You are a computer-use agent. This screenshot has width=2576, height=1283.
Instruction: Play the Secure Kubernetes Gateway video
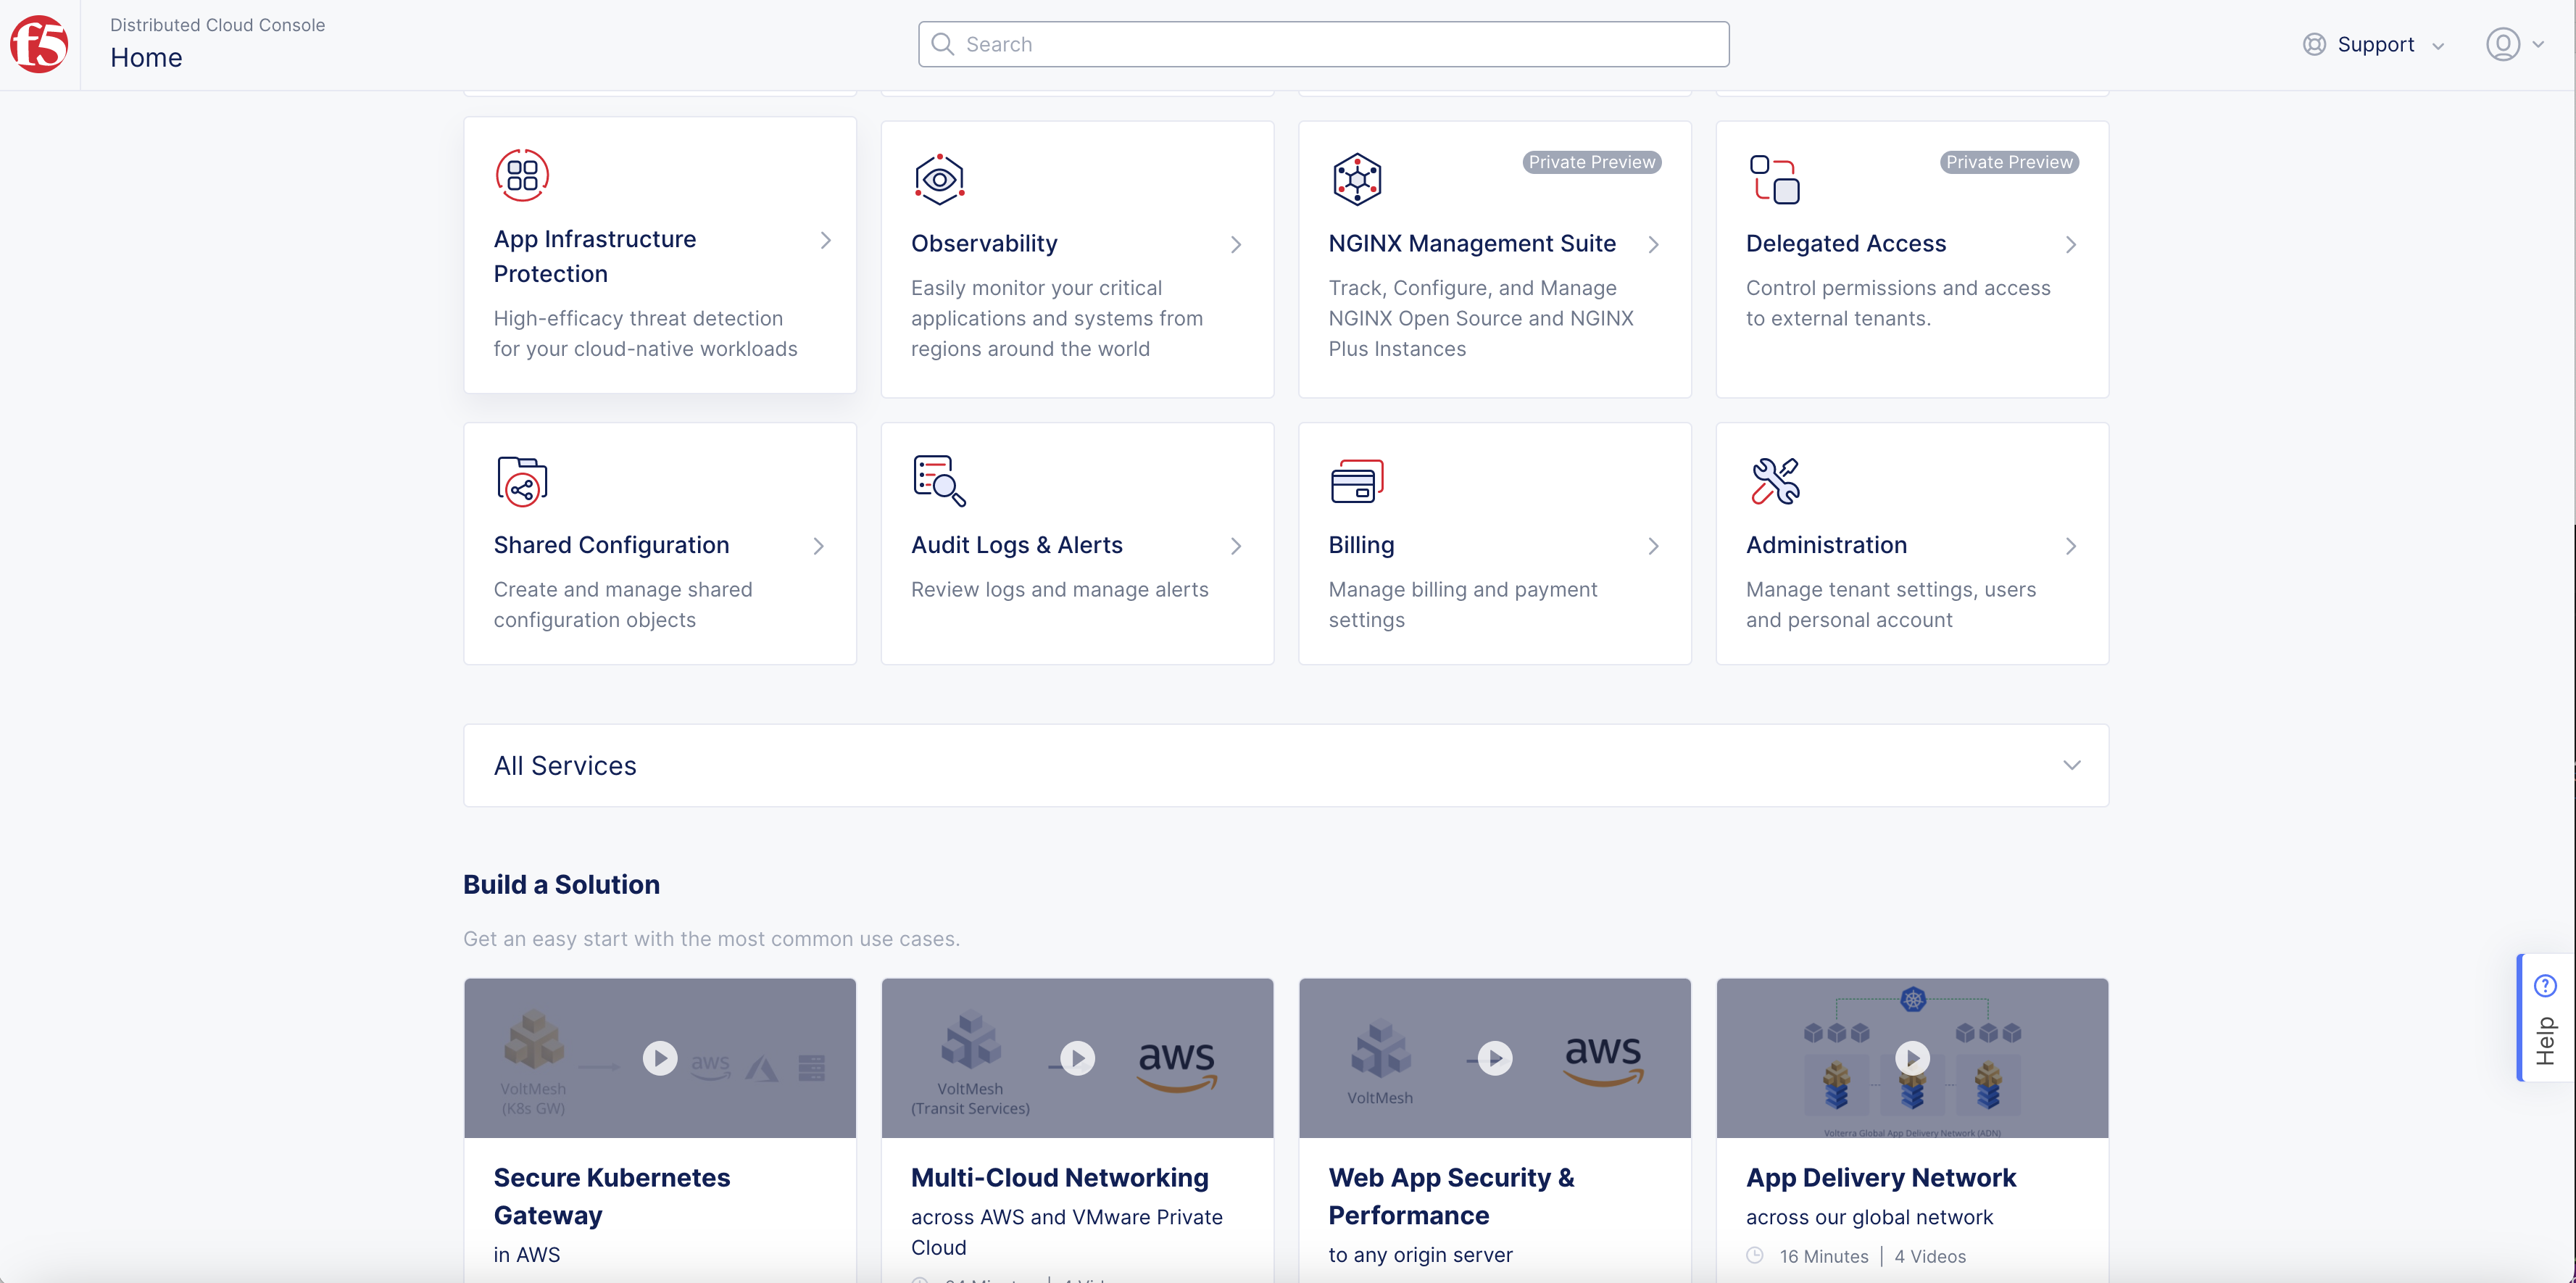(659, 1058)
